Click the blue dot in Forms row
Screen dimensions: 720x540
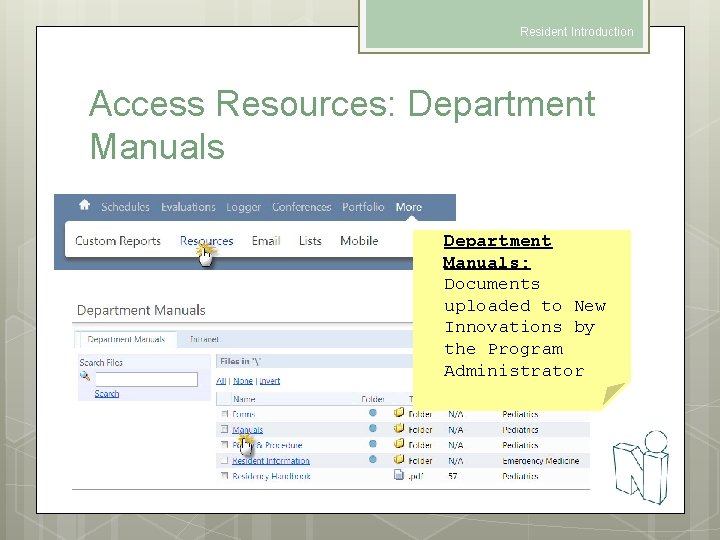pyautogui.click(x=373, y=413)
